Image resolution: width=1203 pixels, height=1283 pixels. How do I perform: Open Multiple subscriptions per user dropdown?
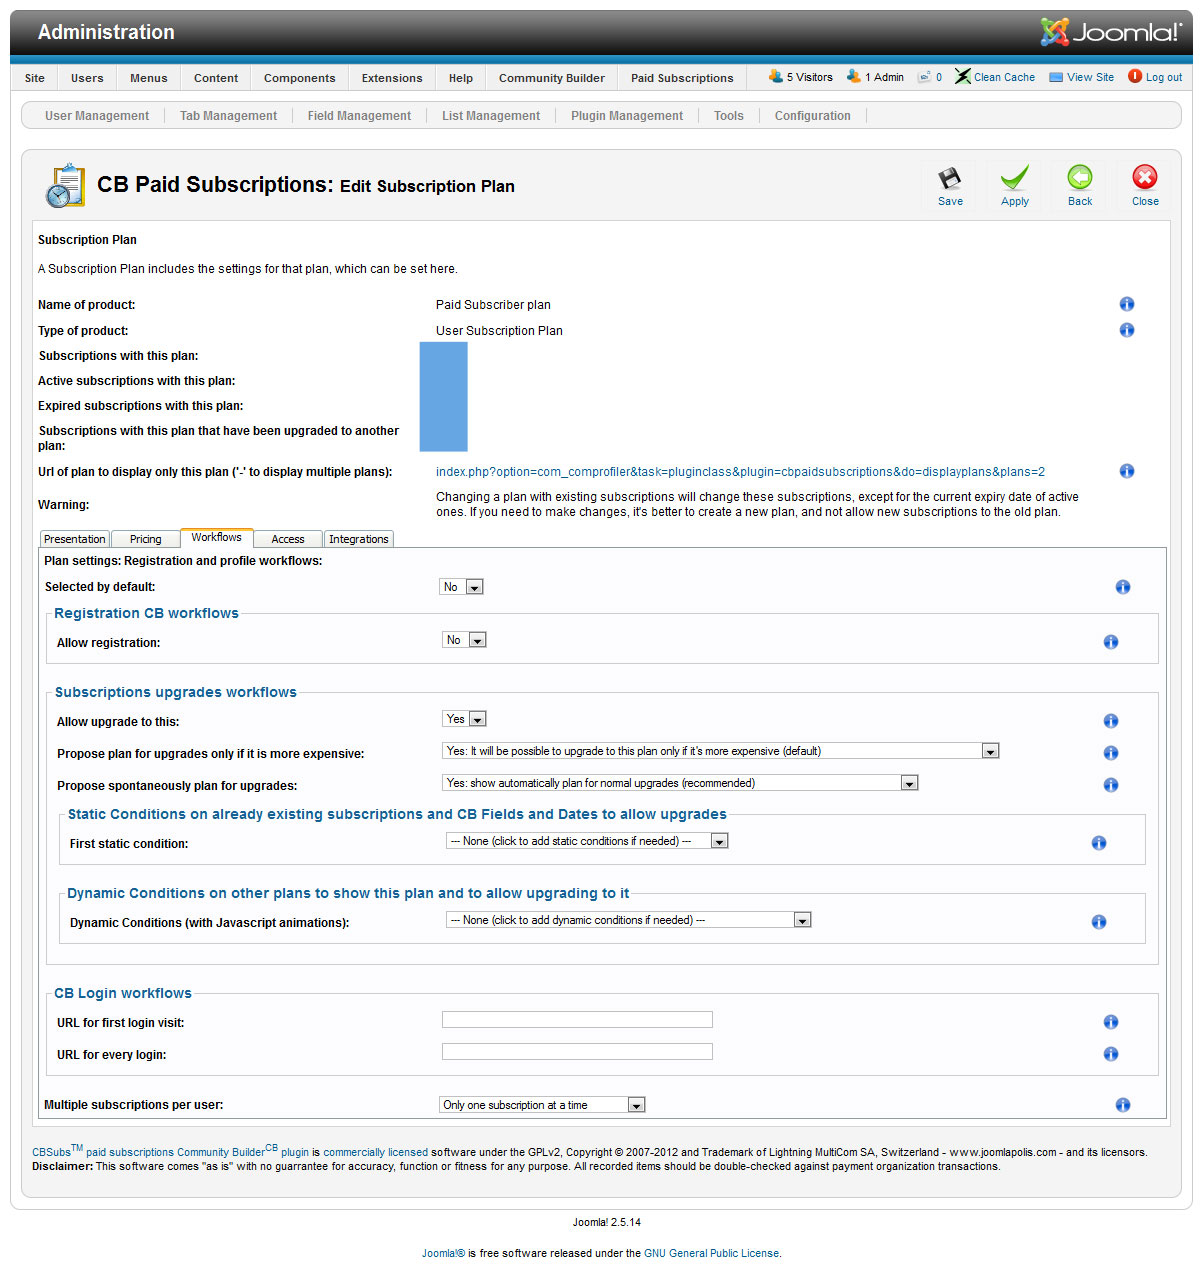(x=542, y=1105)
